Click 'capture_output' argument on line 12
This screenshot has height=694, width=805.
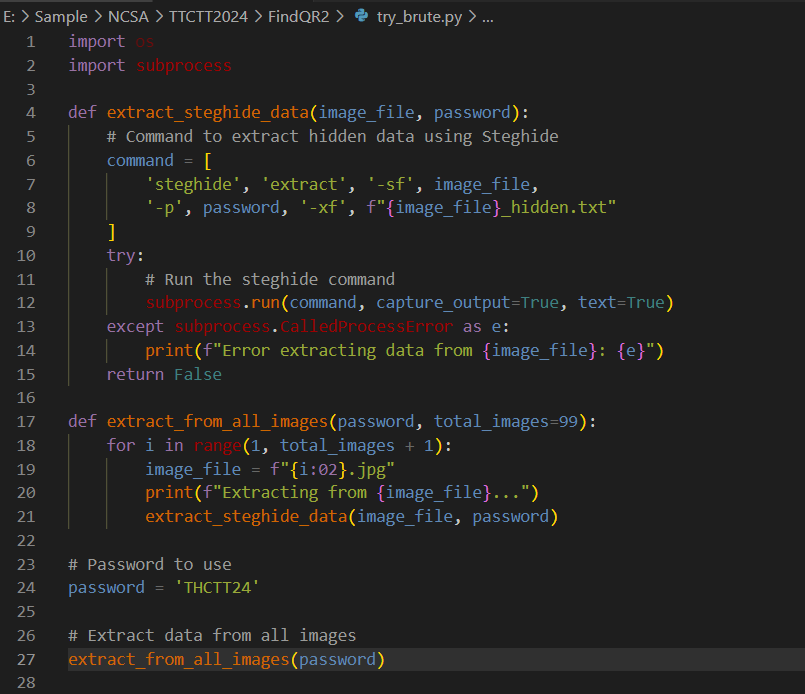pos(444,303)
